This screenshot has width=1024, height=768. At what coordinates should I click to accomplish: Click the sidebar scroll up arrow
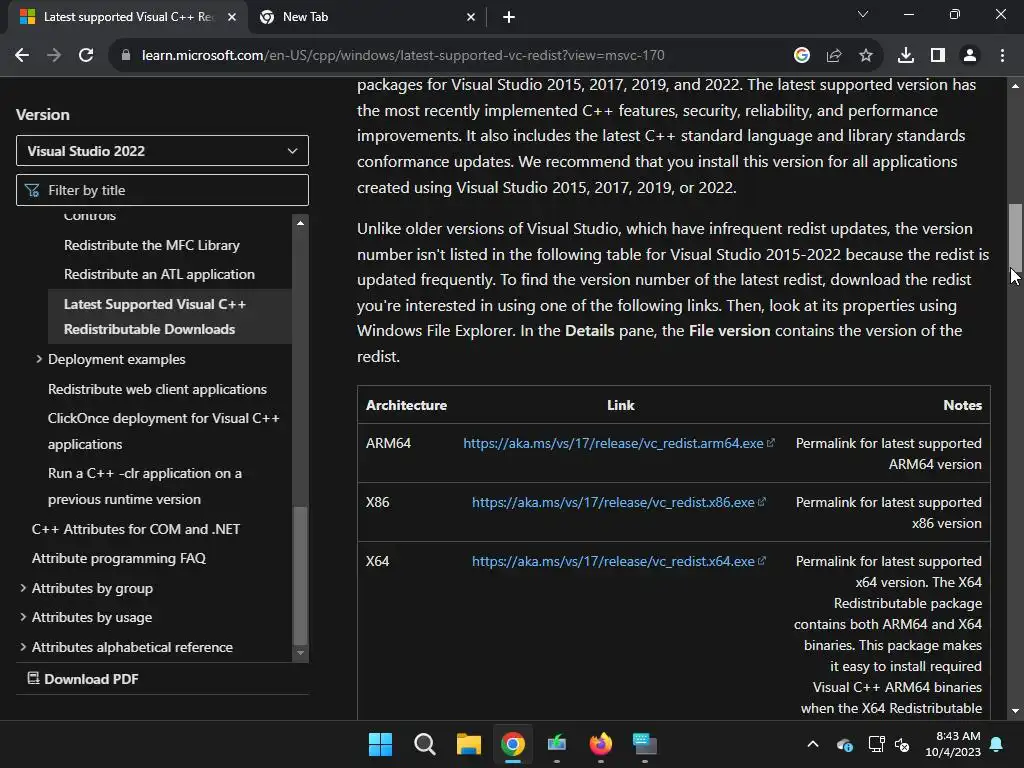pos(300,223)
